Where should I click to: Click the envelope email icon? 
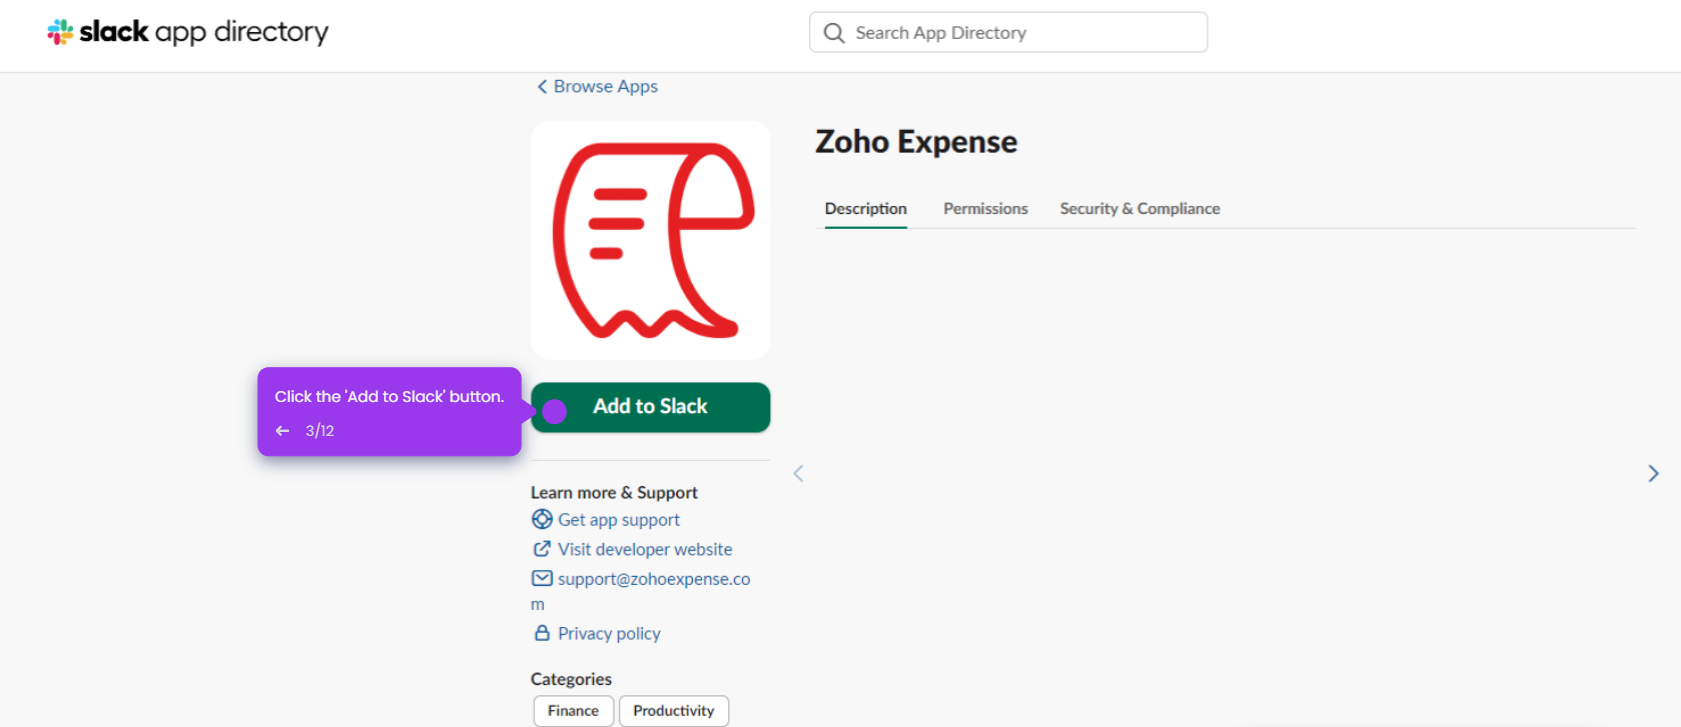(x=542, y=578)
